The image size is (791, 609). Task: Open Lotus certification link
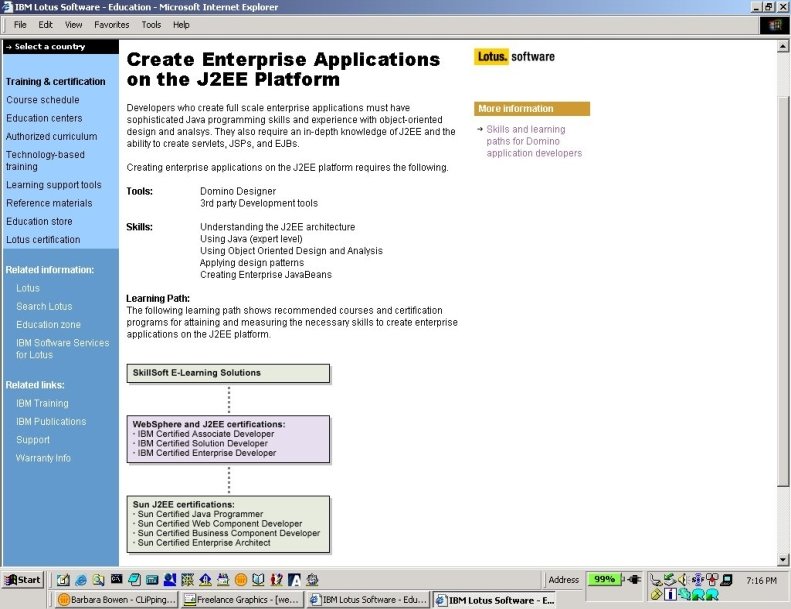pos(43,239)
